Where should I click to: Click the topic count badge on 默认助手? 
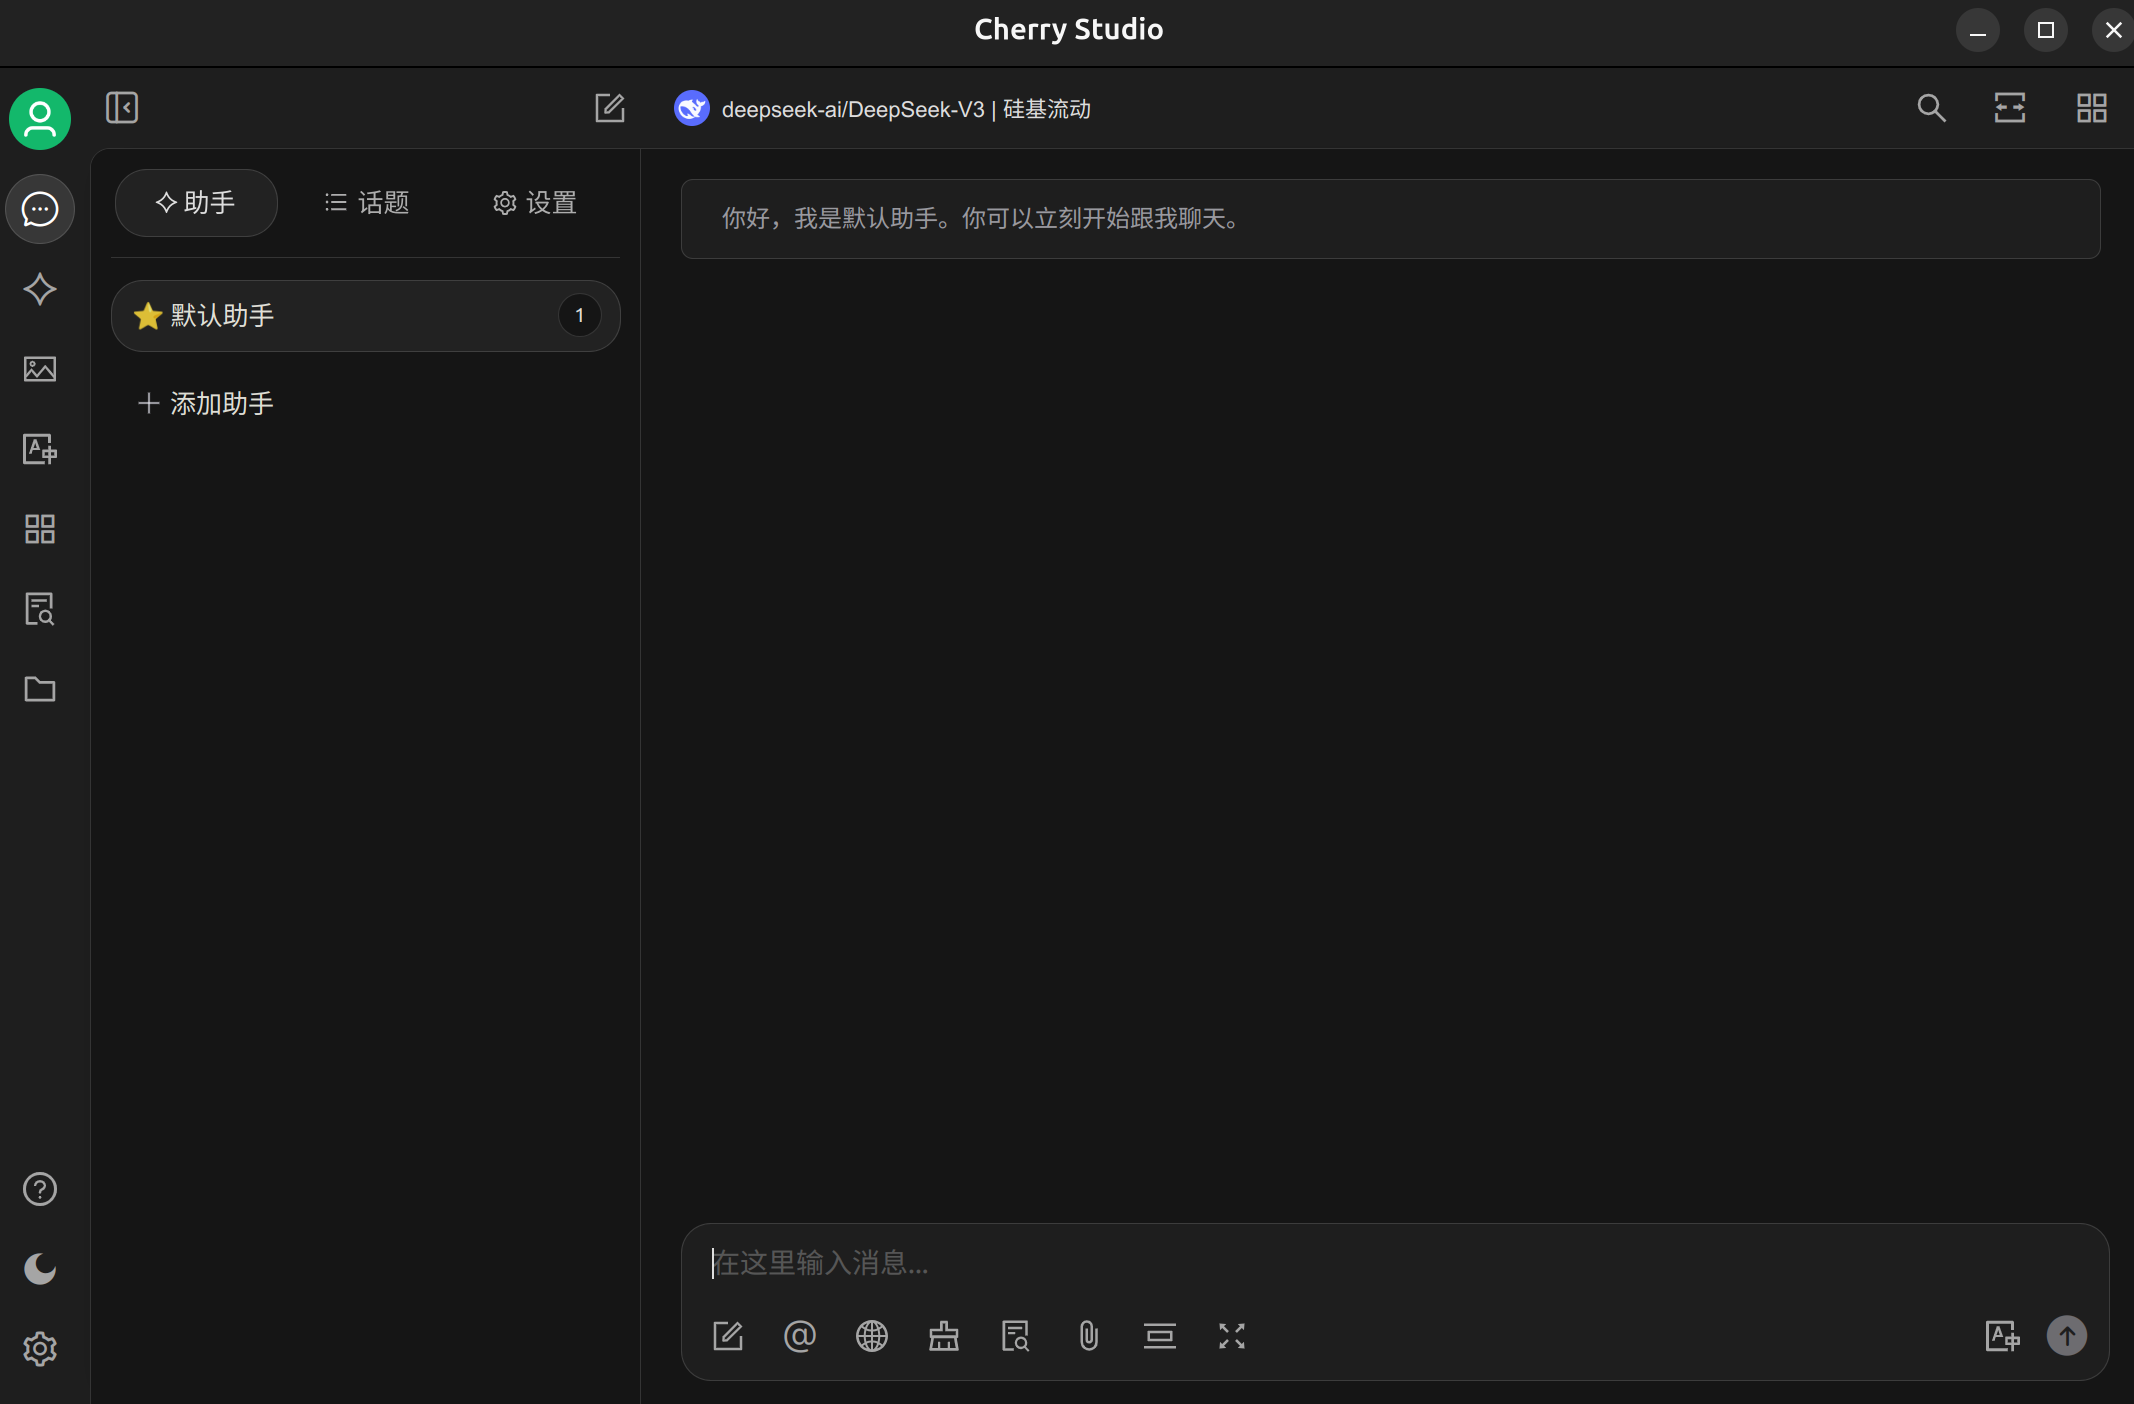579,316
